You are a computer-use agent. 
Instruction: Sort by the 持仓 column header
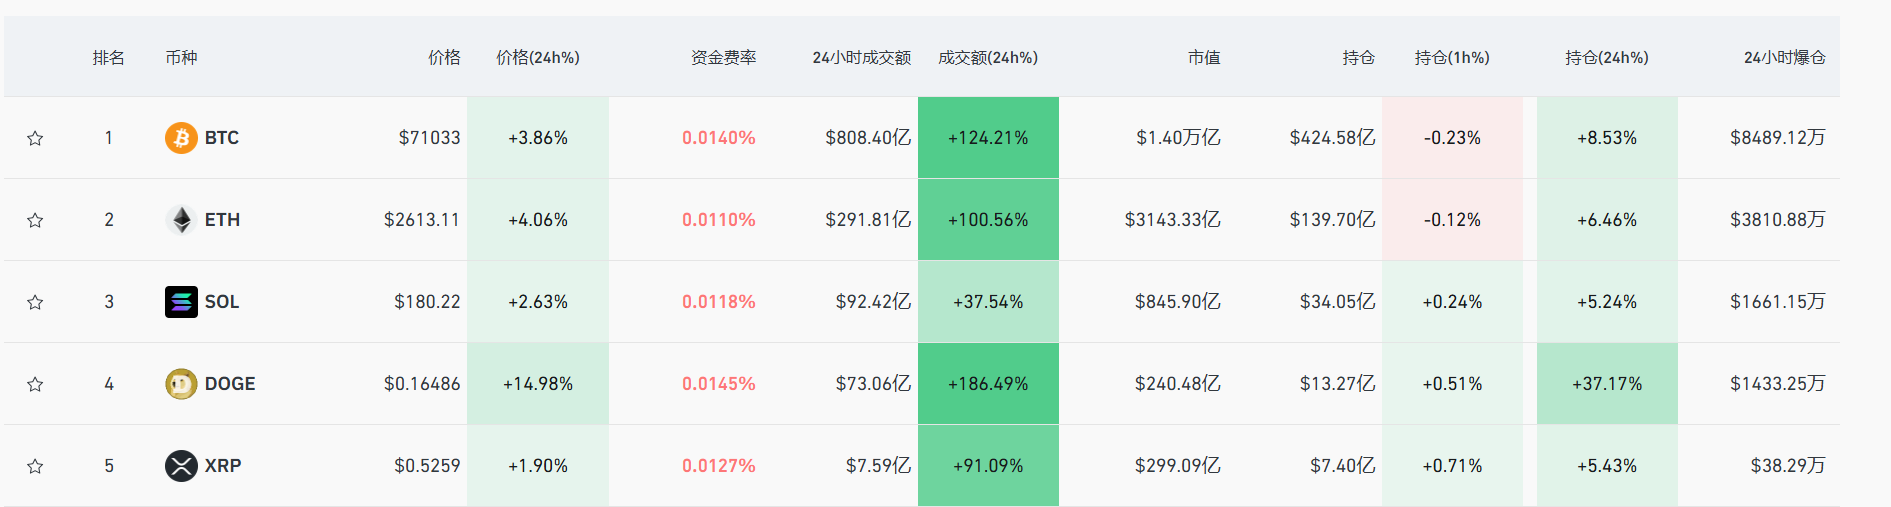[x=1359, y=58]
